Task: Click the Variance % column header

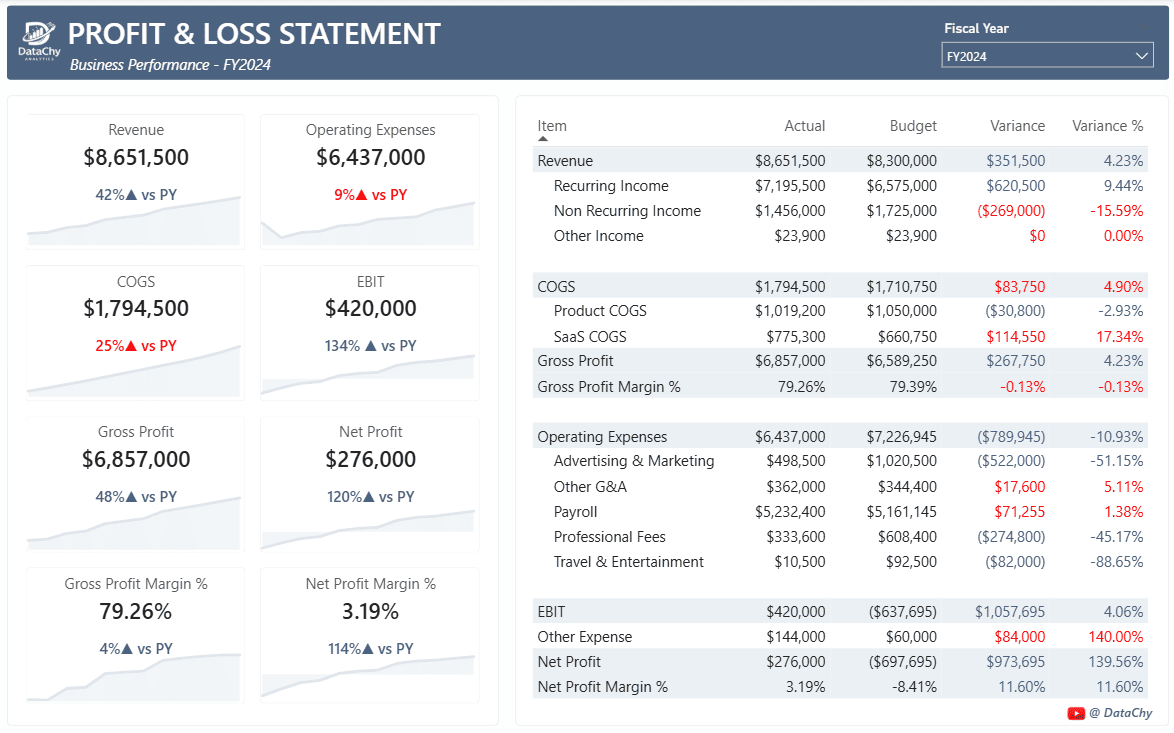Action: tap(1107, 126)
